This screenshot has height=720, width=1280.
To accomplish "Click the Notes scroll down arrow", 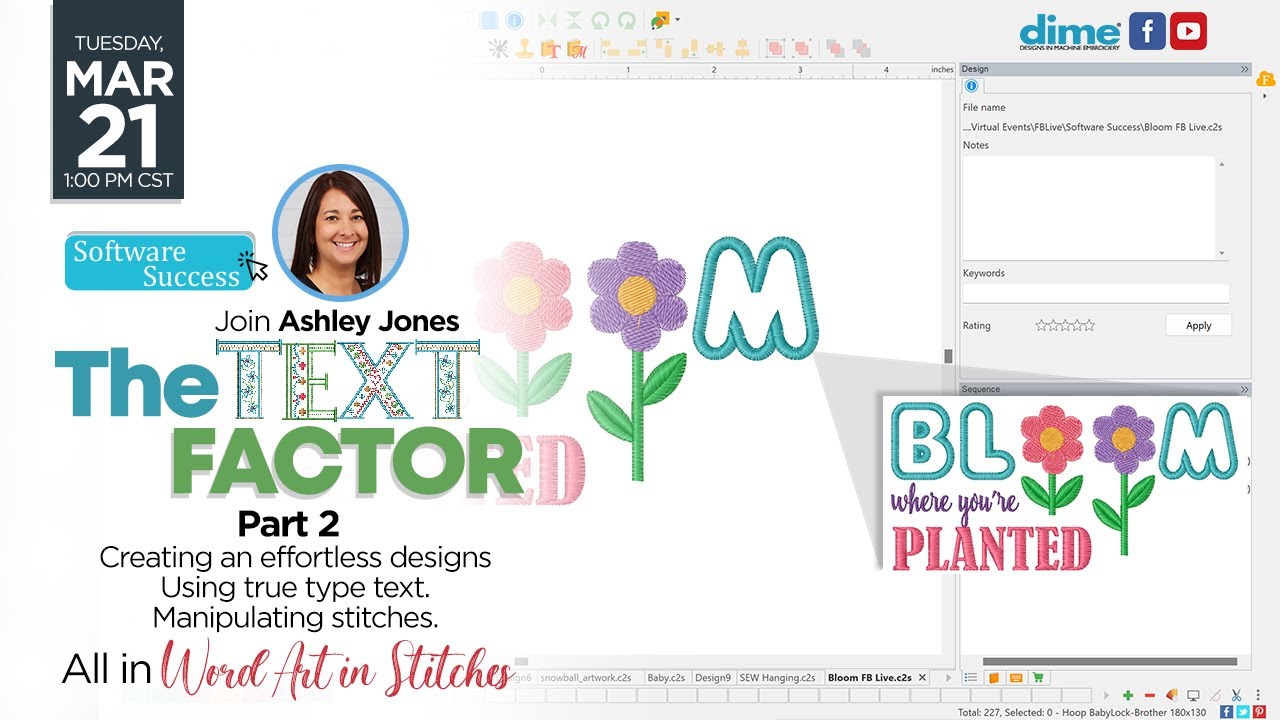I will click(1222, 252).
